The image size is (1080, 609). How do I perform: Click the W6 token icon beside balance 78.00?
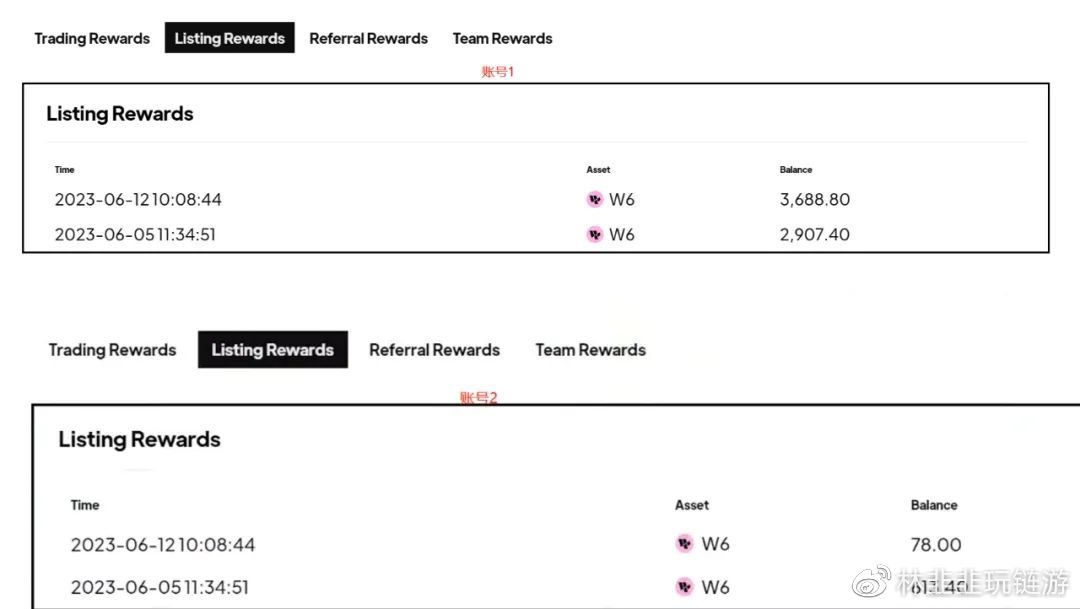click(x=684, y=544)
